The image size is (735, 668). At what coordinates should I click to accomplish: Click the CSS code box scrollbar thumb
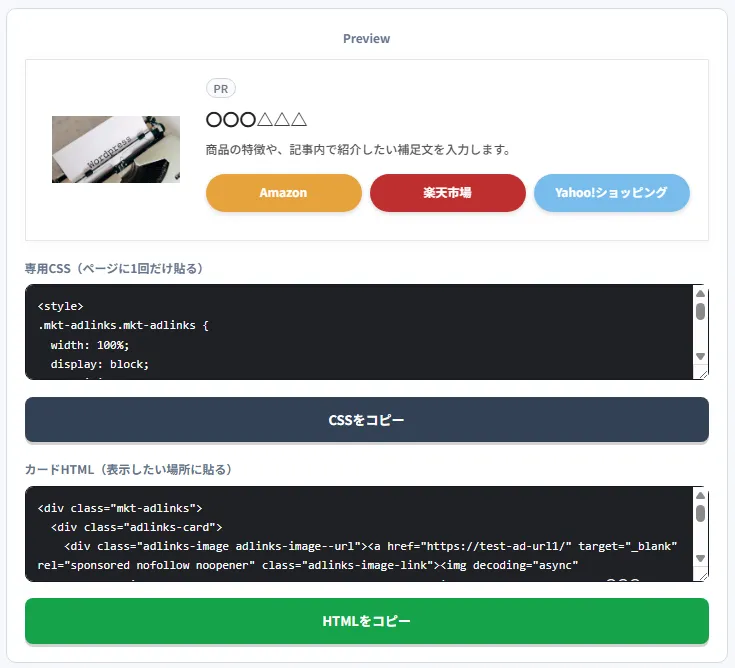(700, 312)
